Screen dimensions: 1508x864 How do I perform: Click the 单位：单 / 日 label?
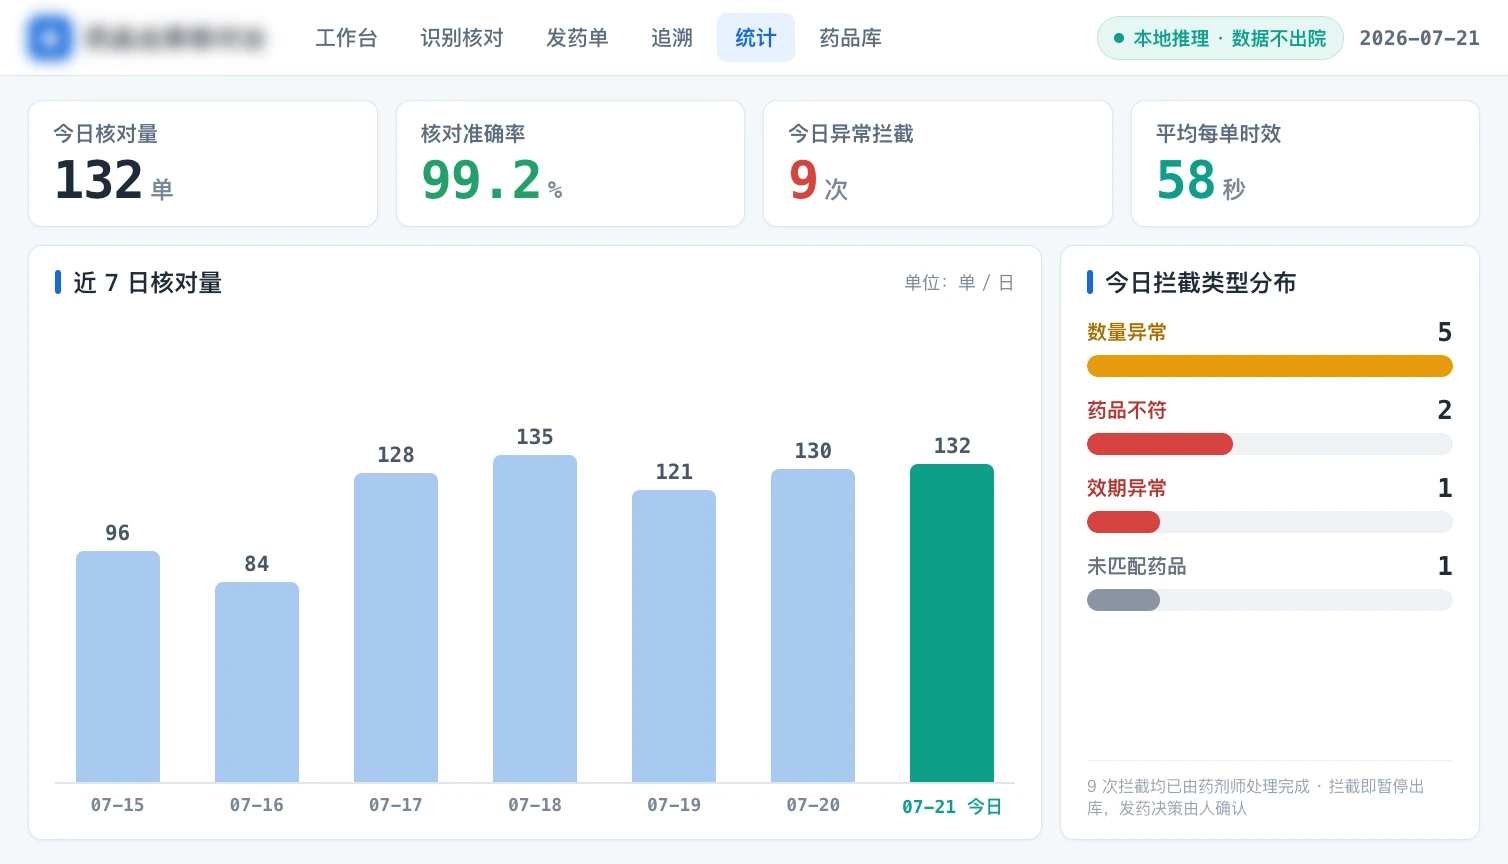tap(959, 283)
